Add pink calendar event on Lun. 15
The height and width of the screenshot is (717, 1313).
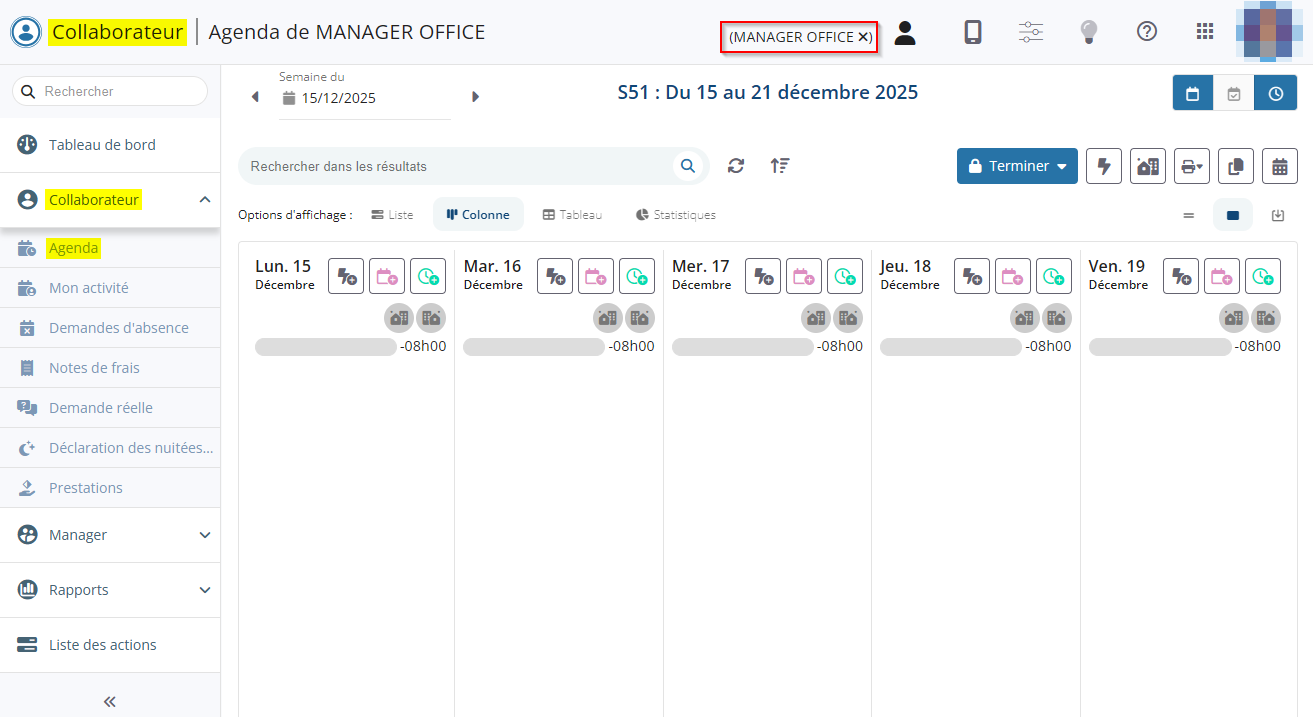click(x=387, y=276)
